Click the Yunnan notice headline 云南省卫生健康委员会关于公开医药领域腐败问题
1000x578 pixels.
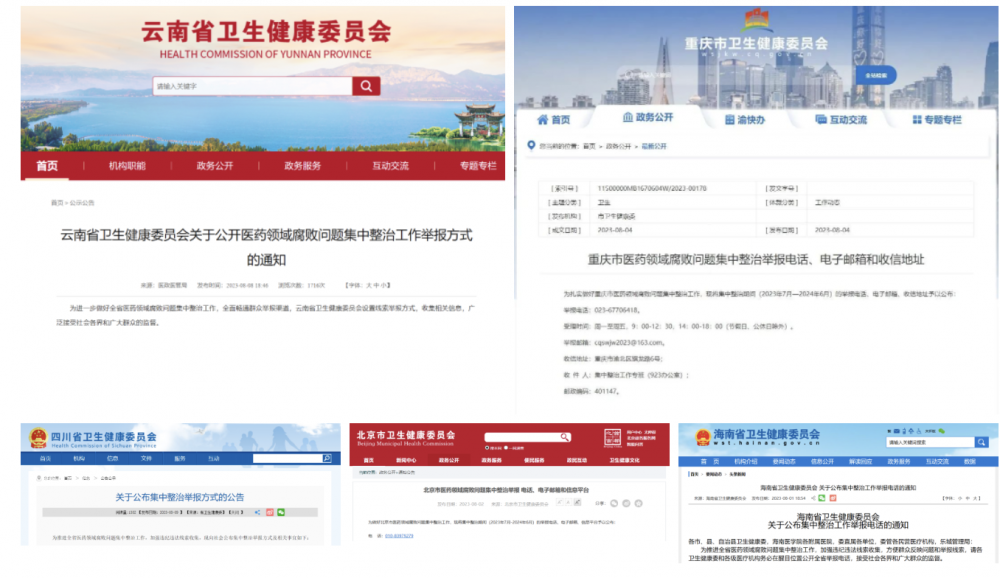267,248
